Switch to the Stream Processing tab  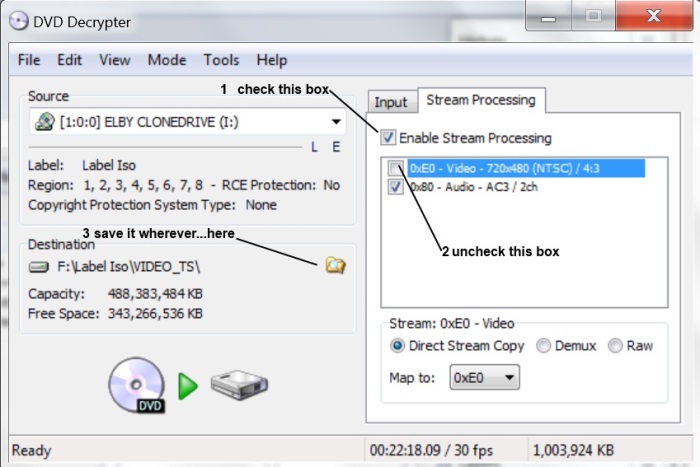pos(481,100)
